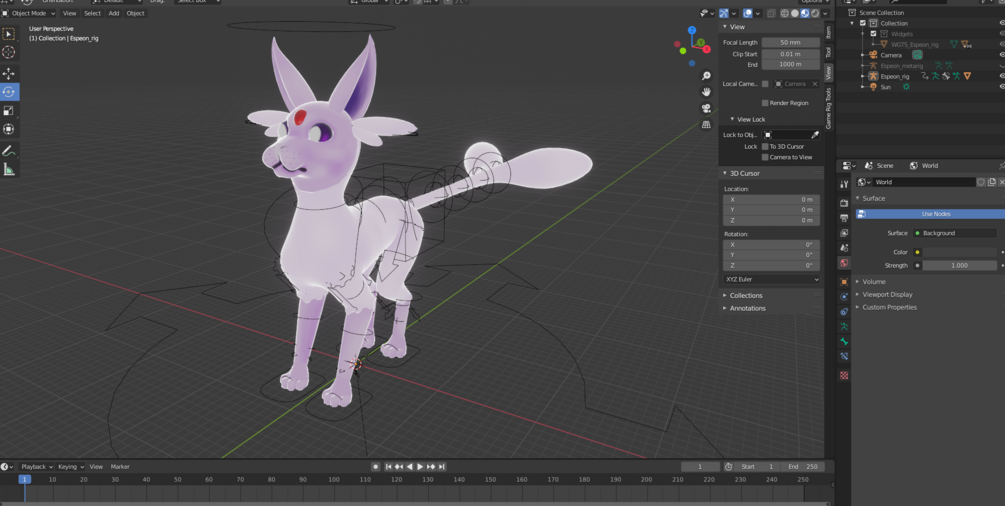Toggle the gizmo visibility button

(x=724, y=13)
